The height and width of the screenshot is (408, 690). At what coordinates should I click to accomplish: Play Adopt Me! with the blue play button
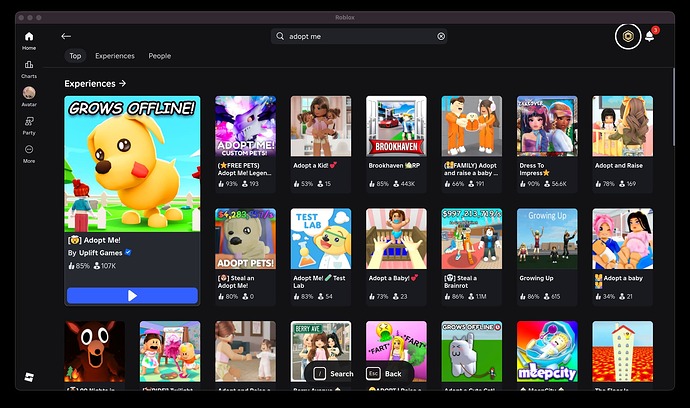coord(132,296)
